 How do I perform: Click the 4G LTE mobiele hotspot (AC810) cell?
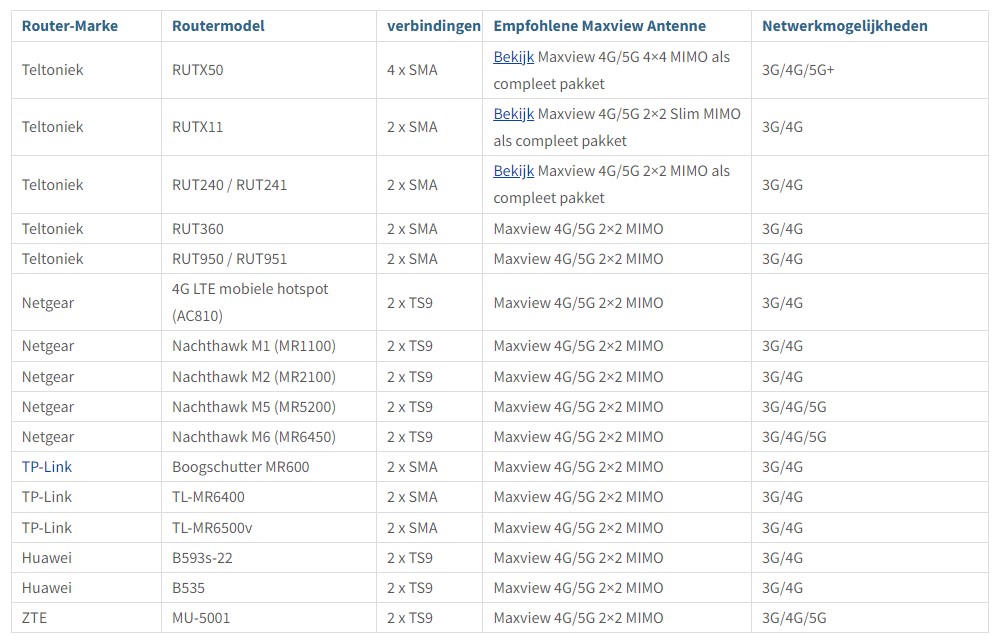tap(250, 302)
